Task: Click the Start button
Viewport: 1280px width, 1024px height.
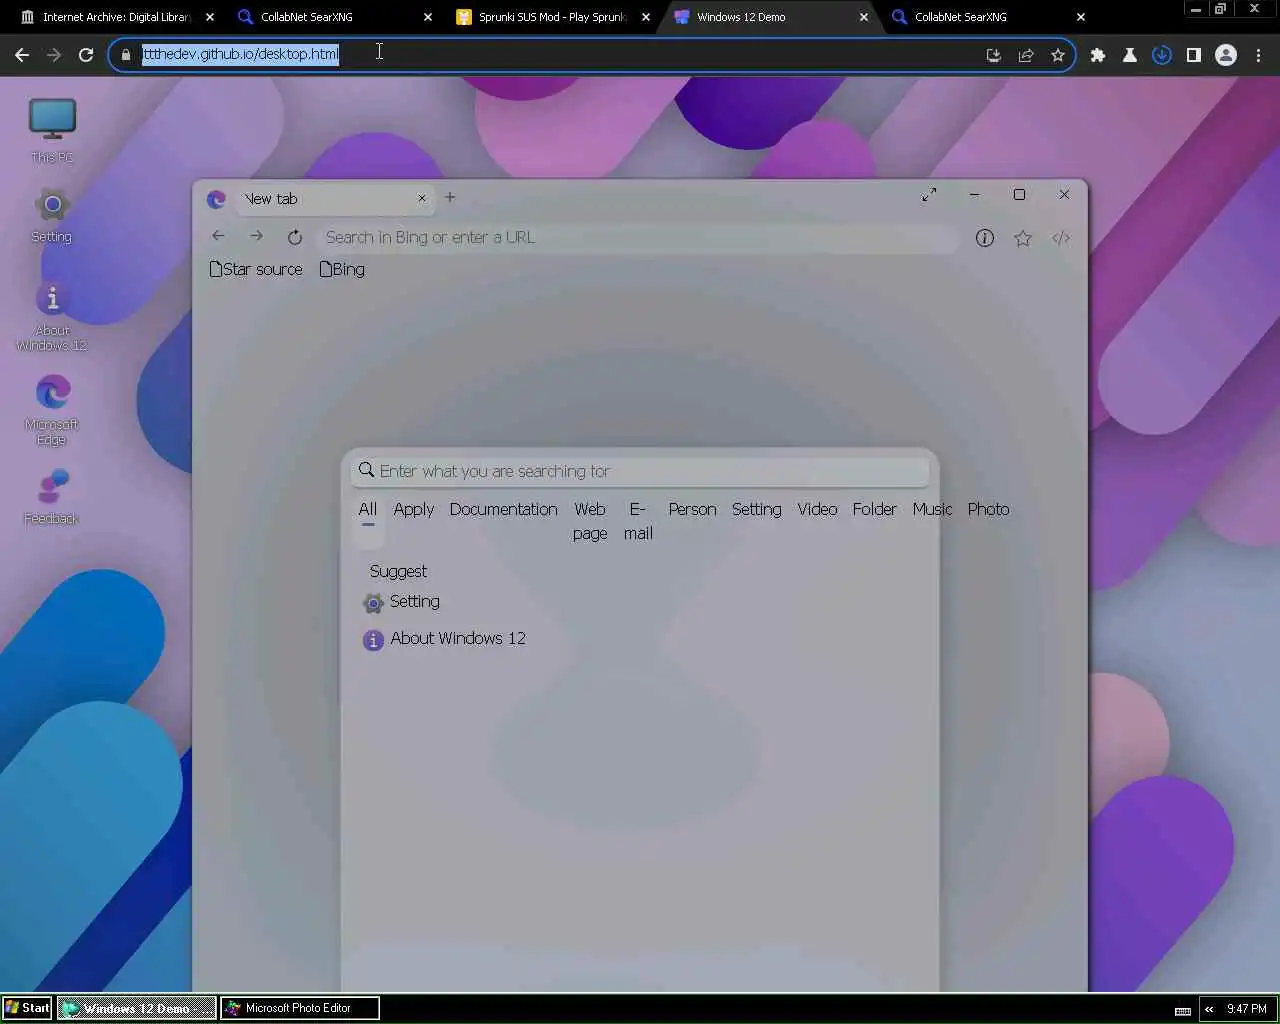Action: (27, 1008)
